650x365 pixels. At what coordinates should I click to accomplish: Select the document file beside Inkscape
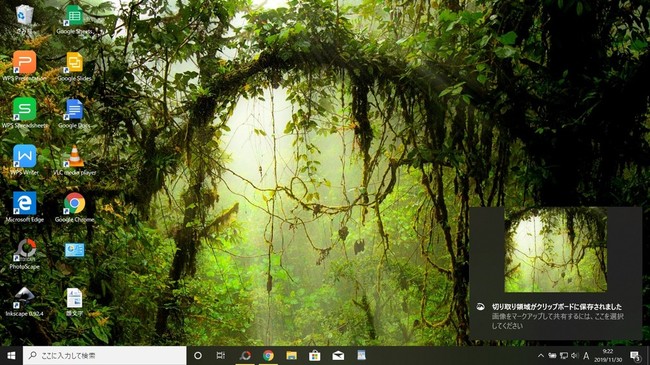point(75,302)
